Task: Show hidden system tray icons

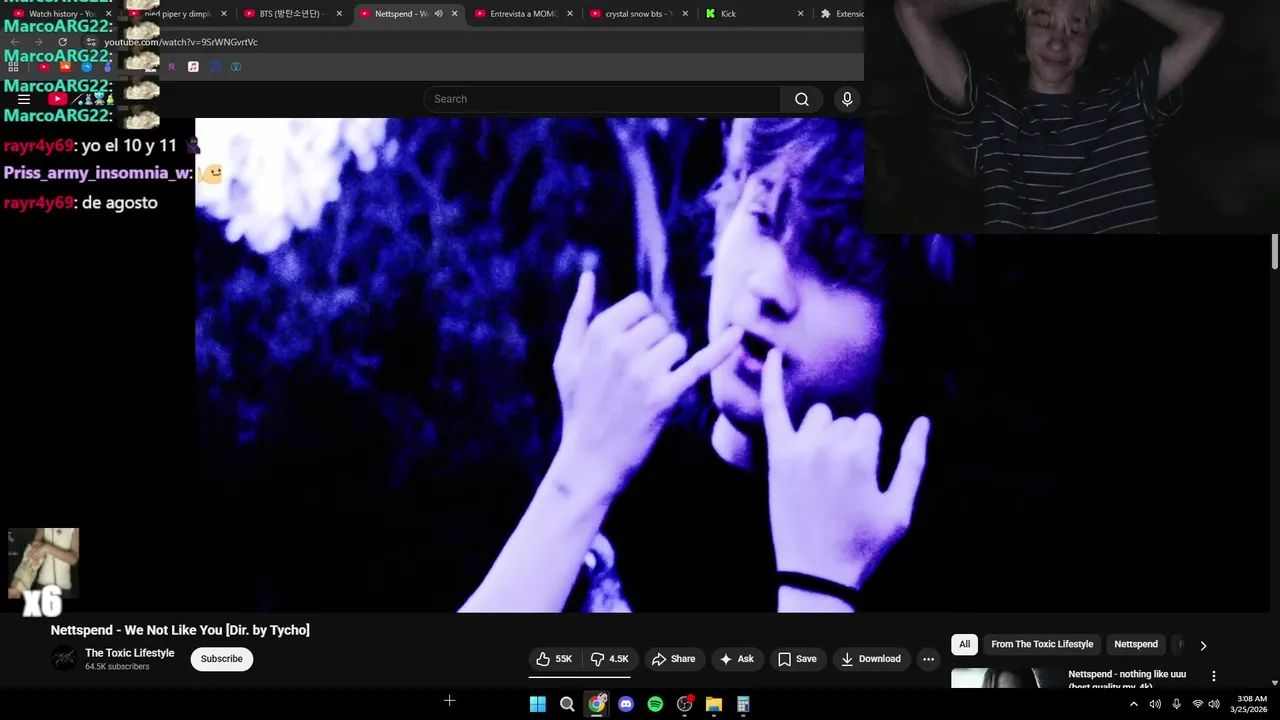Action: pyautogui.click(x=1134, y=704)
